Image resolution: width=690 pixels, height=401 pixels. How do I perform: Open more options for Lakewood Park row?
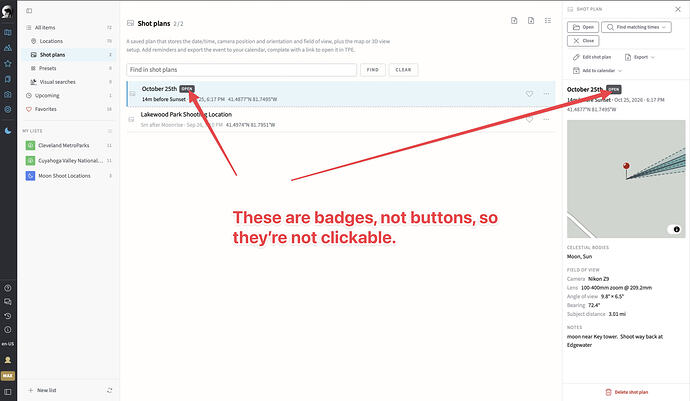547,119
